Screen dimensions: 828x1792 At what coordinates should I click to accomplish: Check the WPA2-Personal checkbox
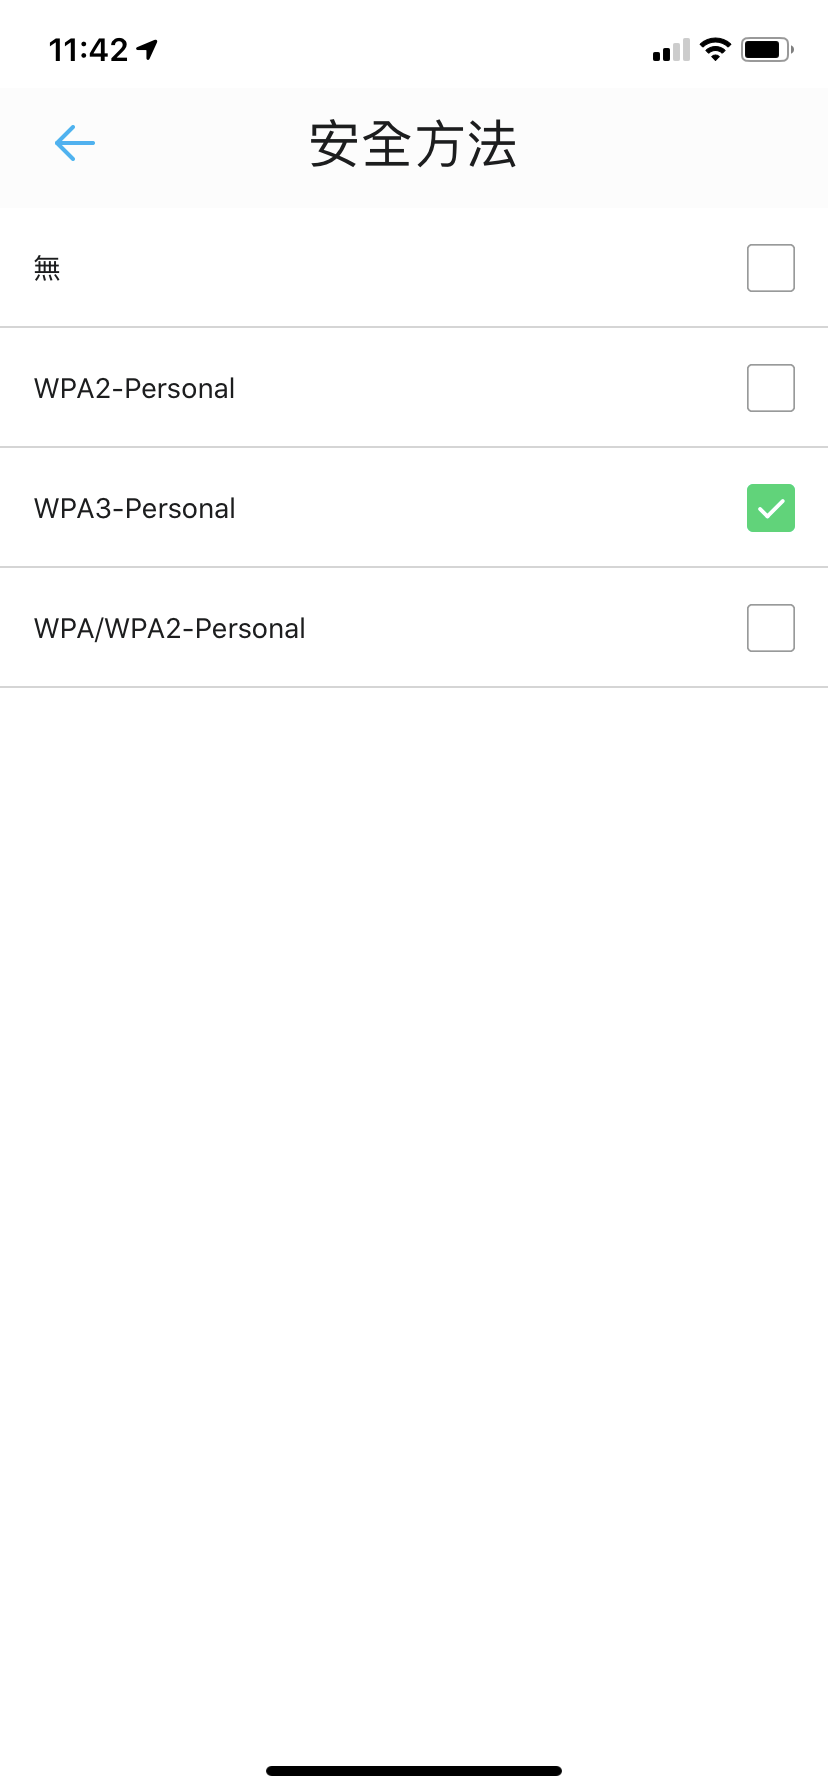770,388
